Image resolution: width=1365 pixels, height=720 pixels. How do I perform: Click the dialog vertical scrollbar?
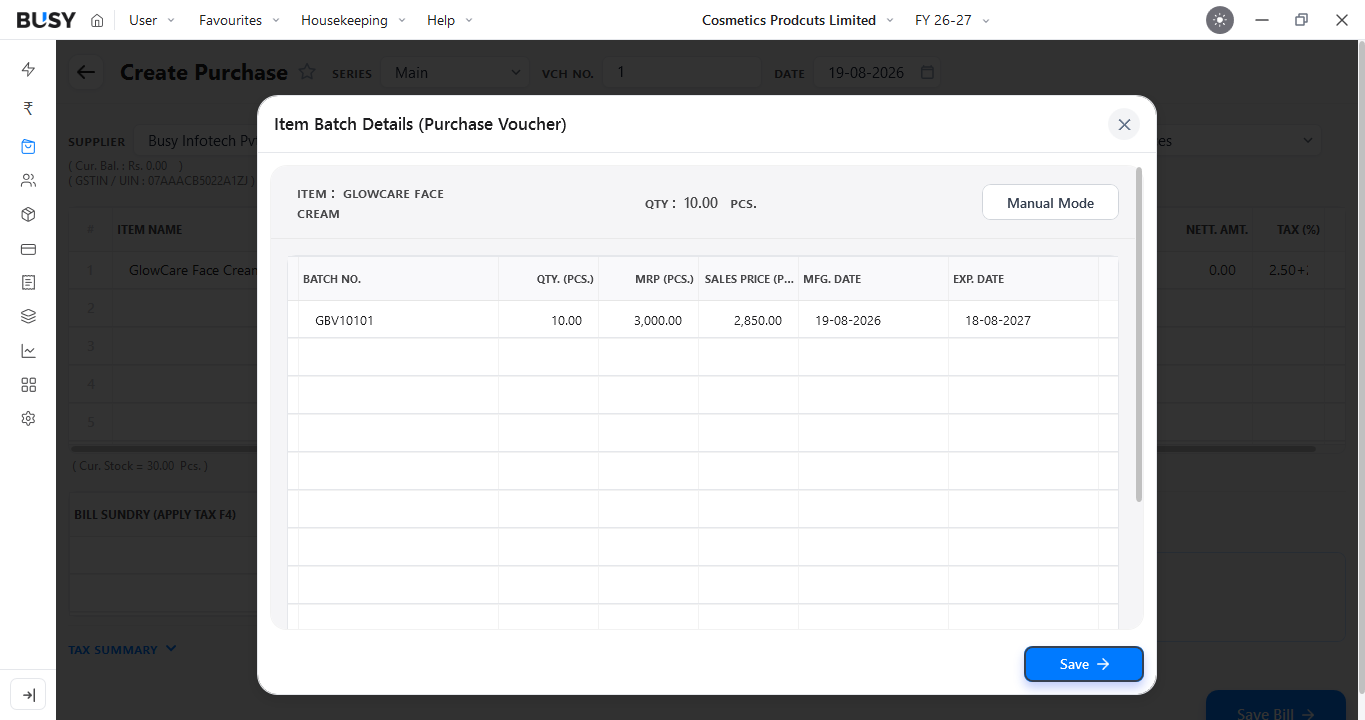(x=1139, y=335)
